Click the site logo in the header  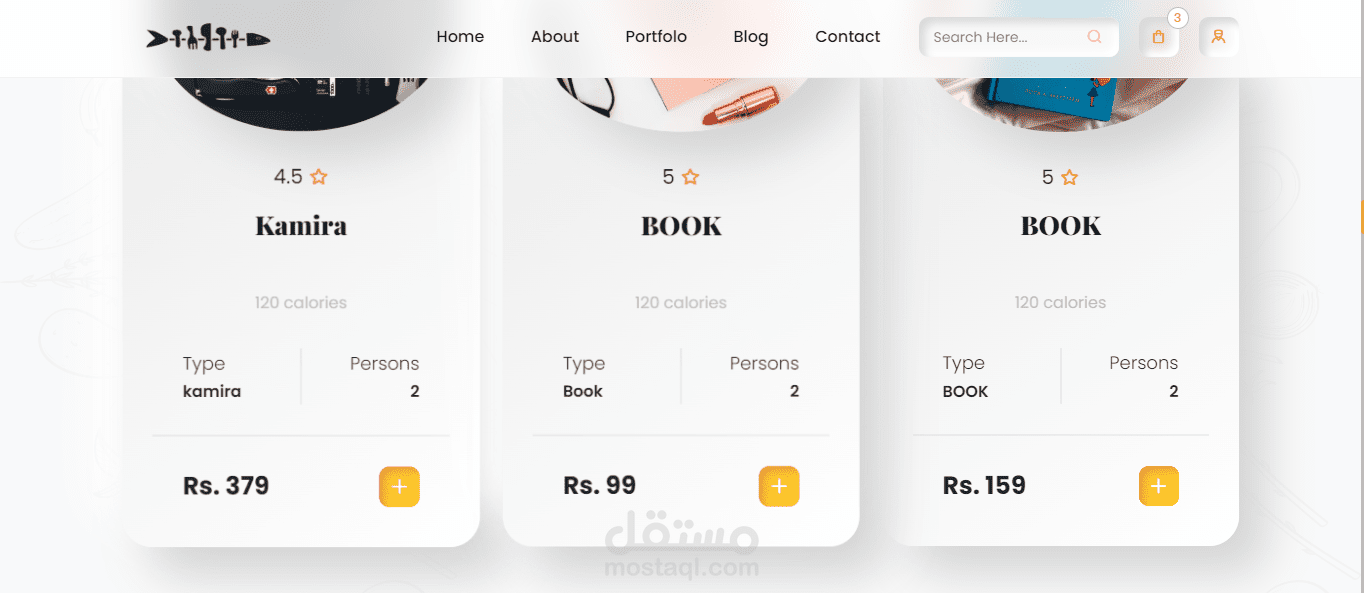[x=208, y=38]
